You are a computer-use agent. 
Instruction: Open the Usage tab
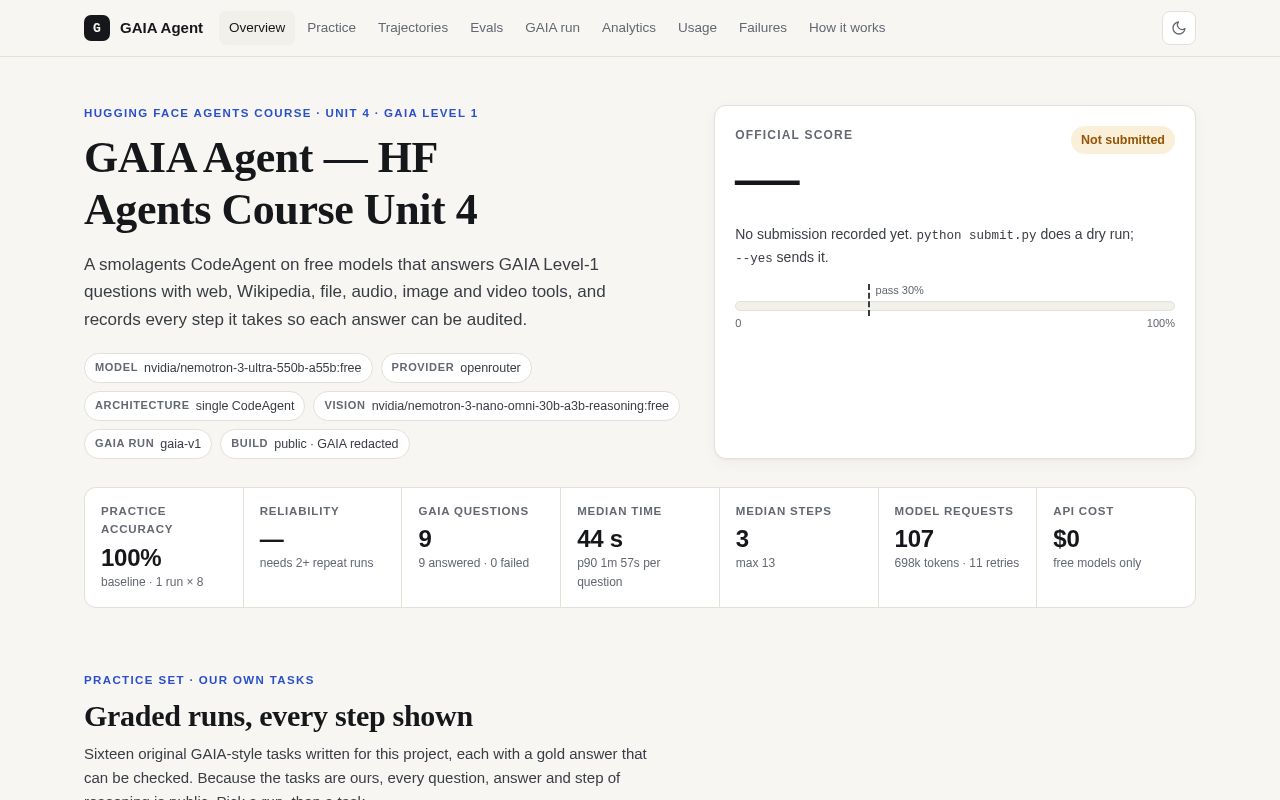(697, 28)
